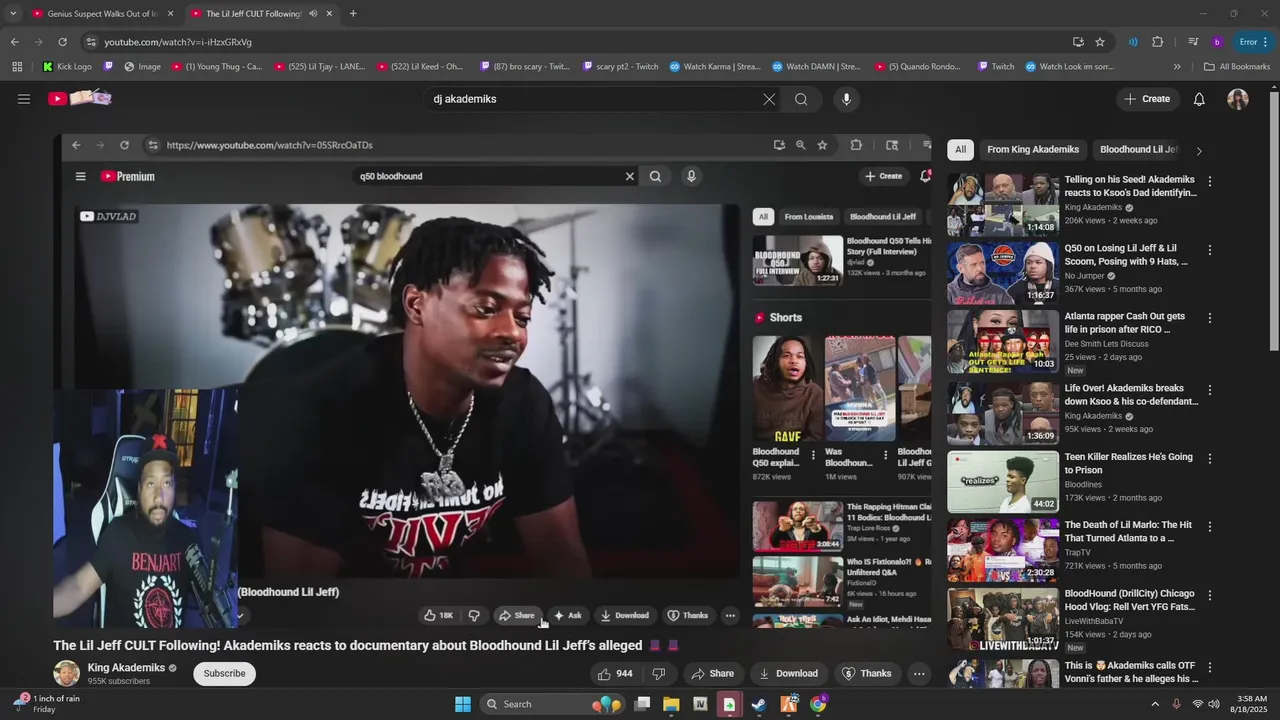
Task: Open the All Bookmarks folder
Action: tap(1237, 67)
